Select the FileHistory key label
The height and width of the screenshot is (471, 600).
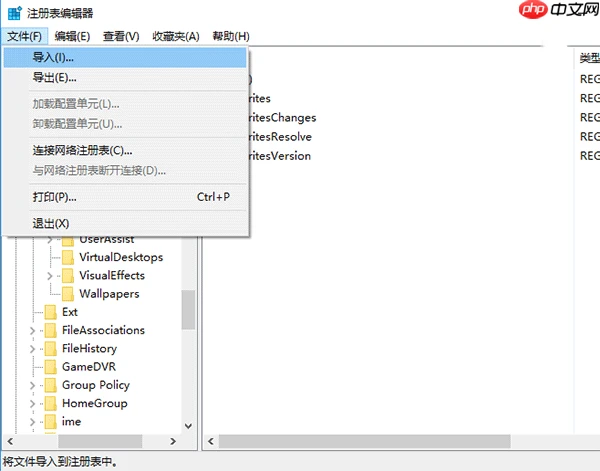[x=90, y=349]
